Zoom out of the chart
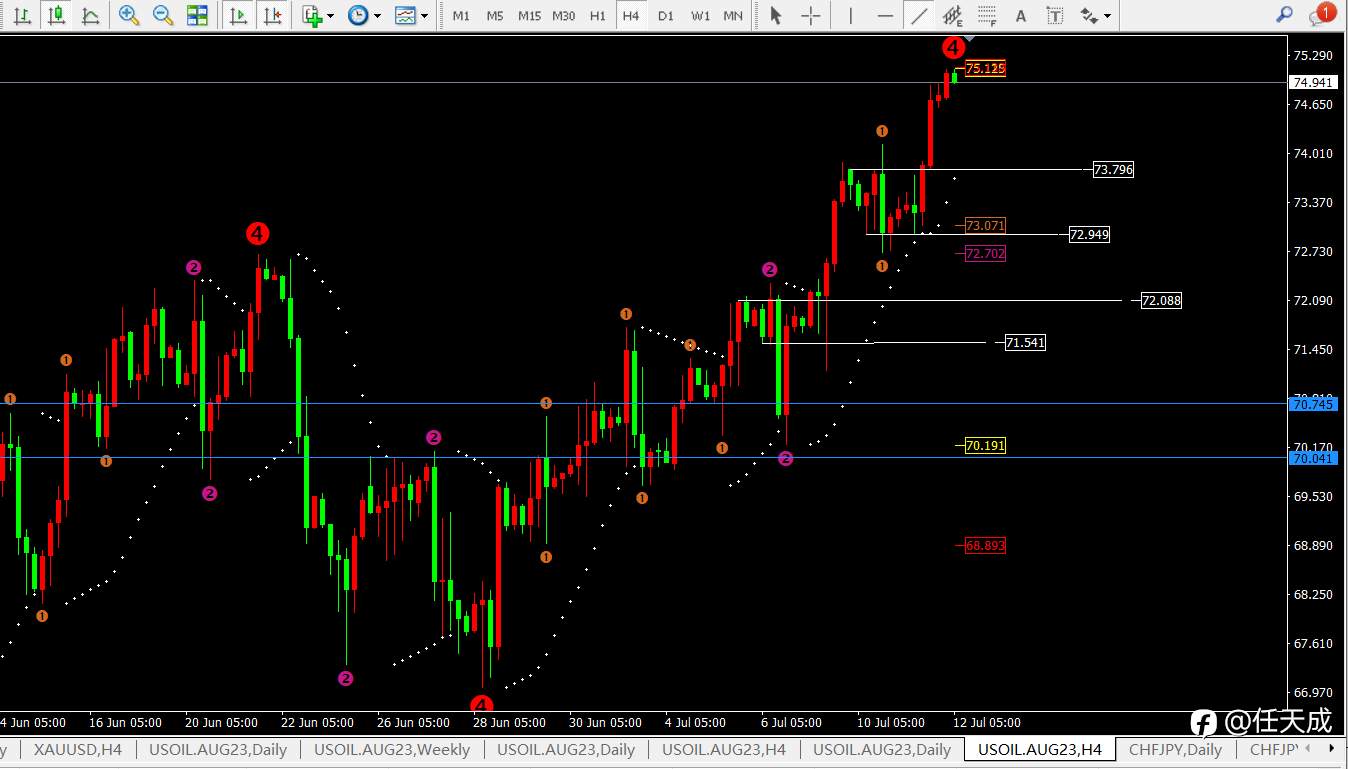 click(163, 15)
